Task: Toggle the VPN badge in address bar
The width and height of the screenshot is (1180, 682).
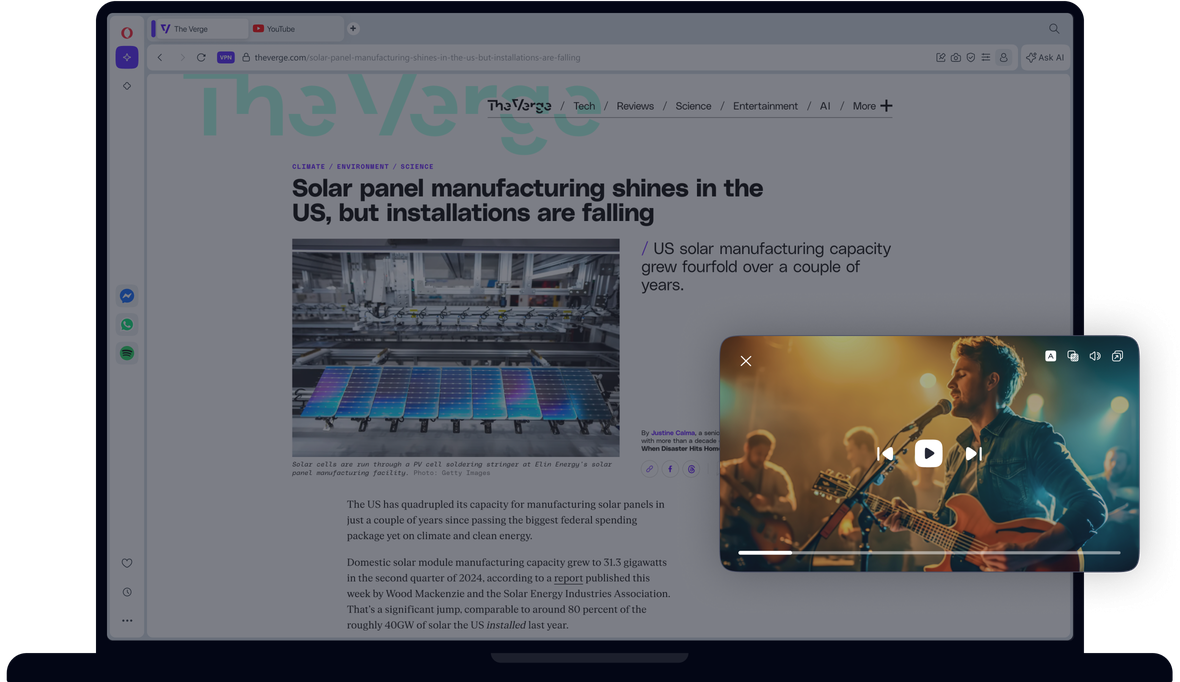Action: (x=226, y=58)
